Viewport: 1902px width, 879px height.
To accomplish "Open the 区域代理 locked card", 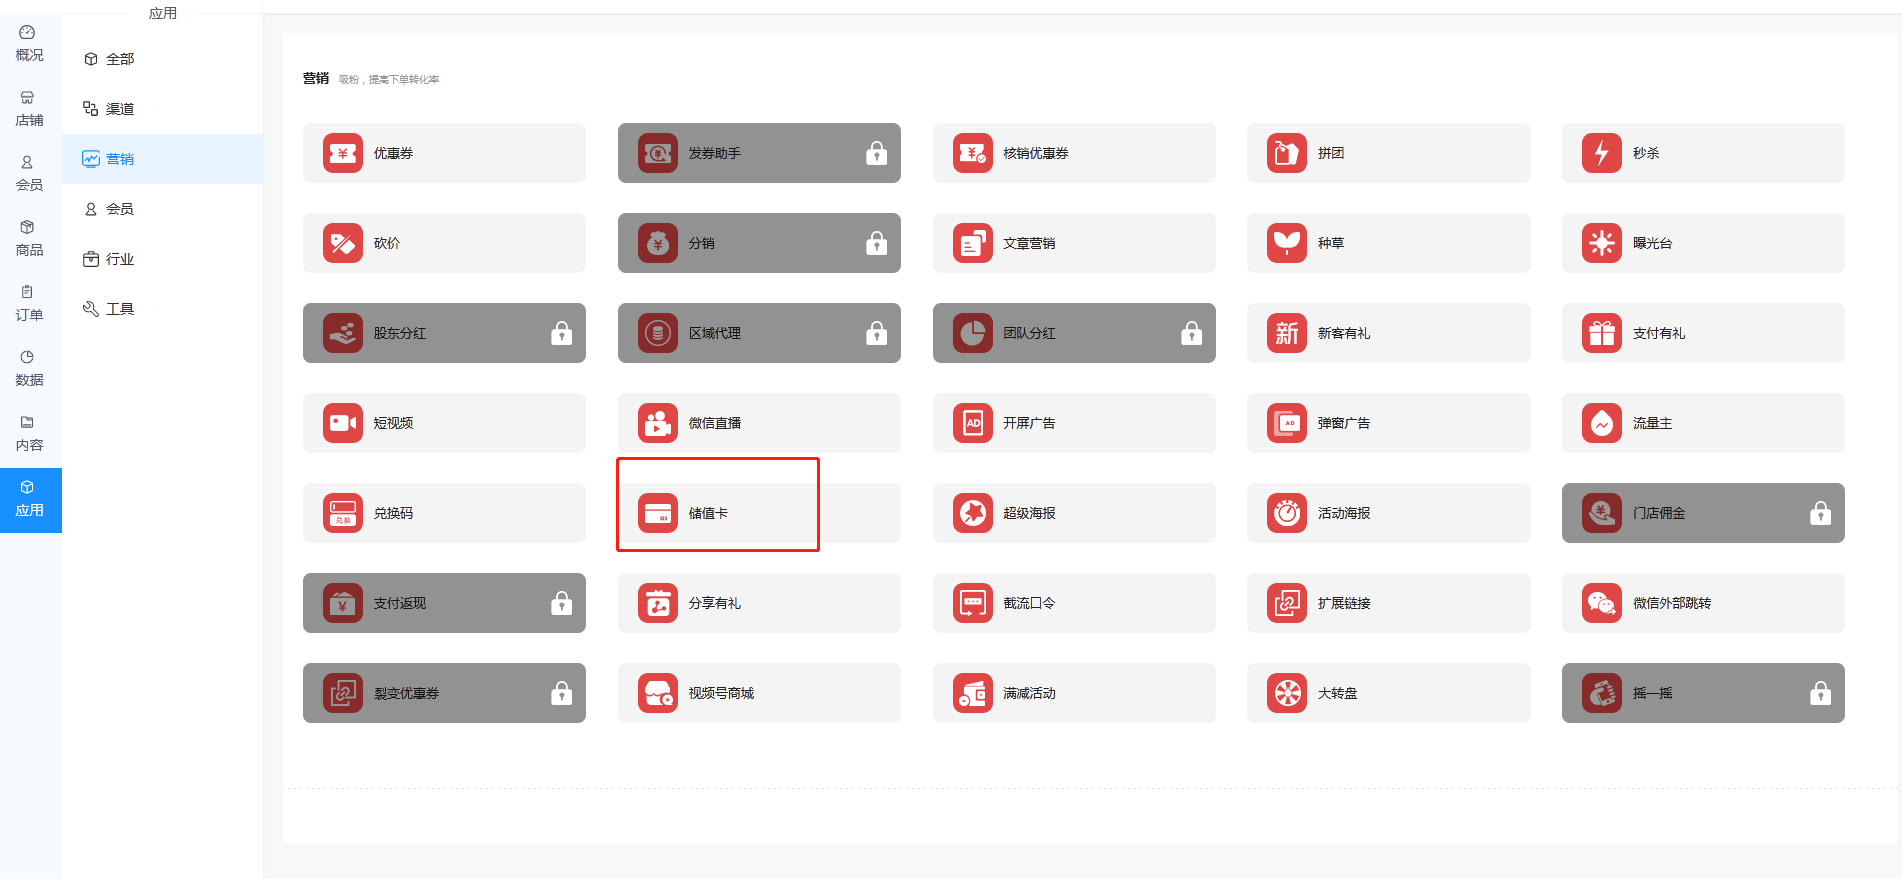I will [x=759, y=333].
